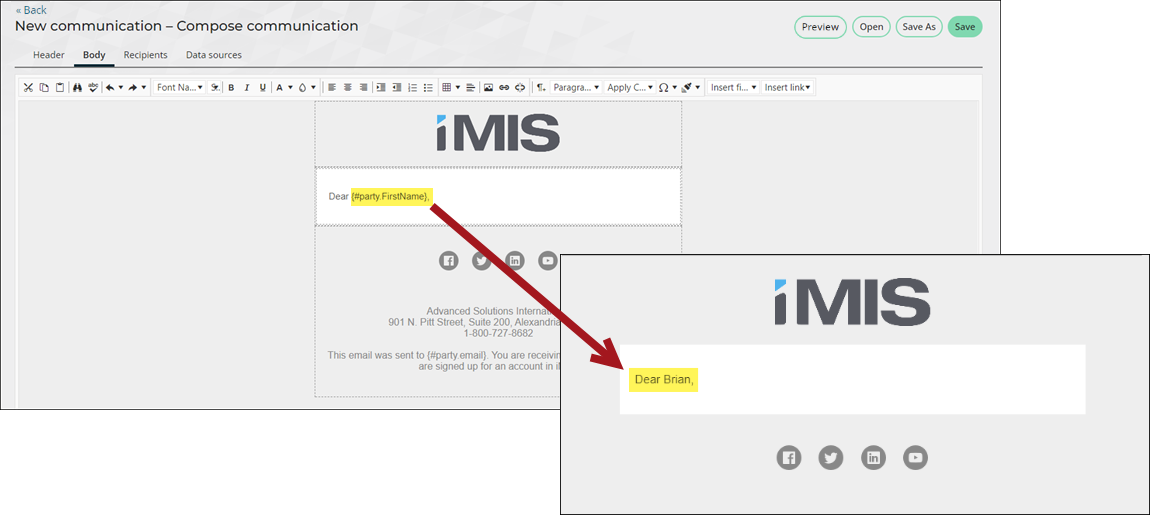
Task: Open Find and Replace binoculars icon
Action: [77, 87]
